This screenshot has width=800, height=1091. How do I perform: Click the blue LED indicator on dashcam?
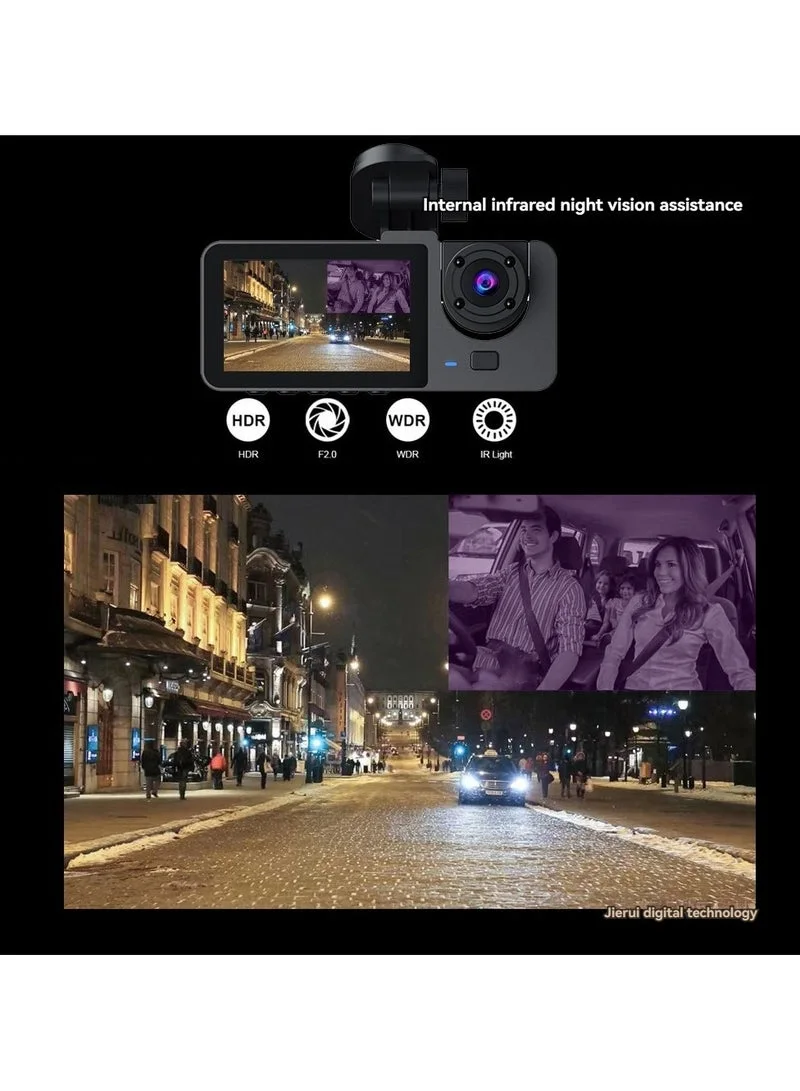(451, 362)
